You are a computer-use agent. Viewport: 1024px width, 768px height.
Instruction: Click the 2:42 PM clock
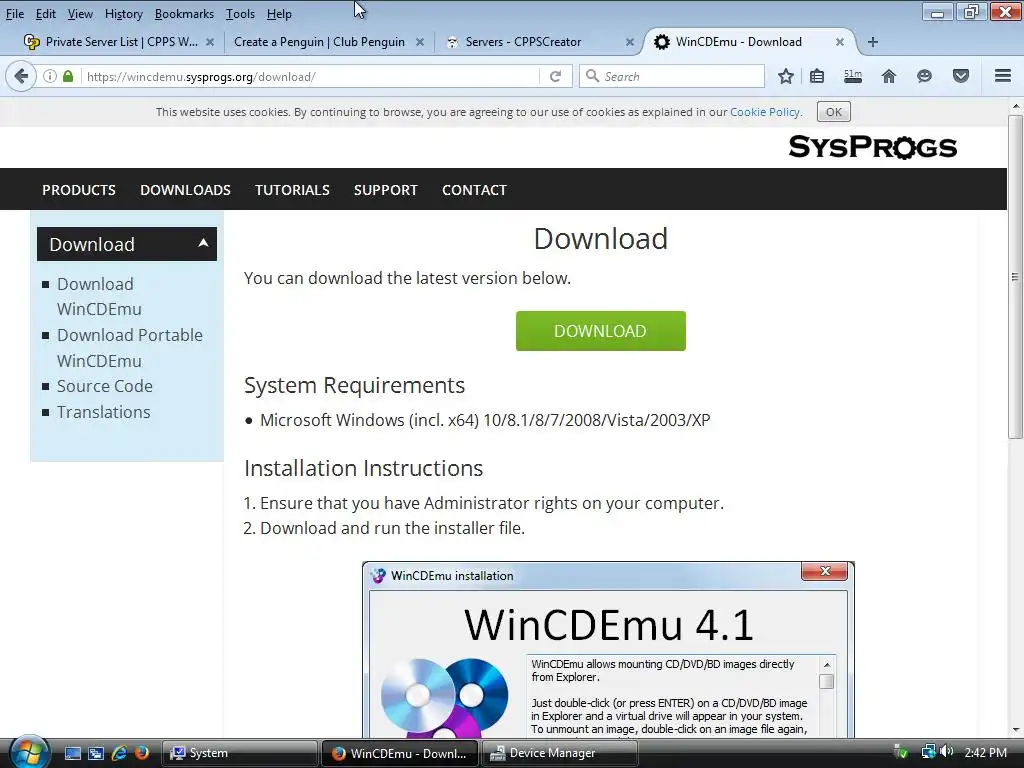[x=985, y=752]
